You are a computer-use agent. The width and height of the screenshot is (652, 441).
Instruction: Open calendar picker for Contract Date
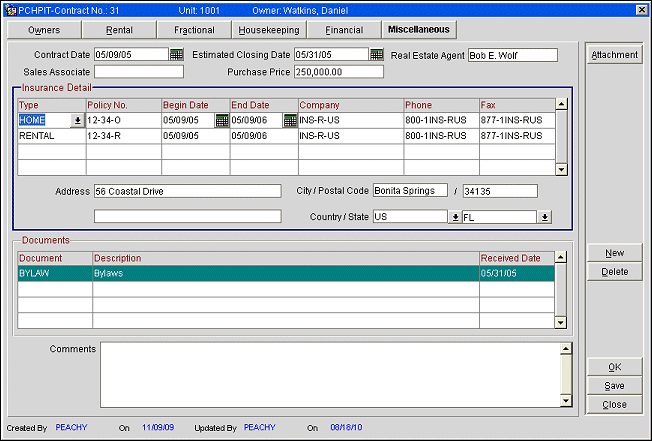click(x=177, y=55)
